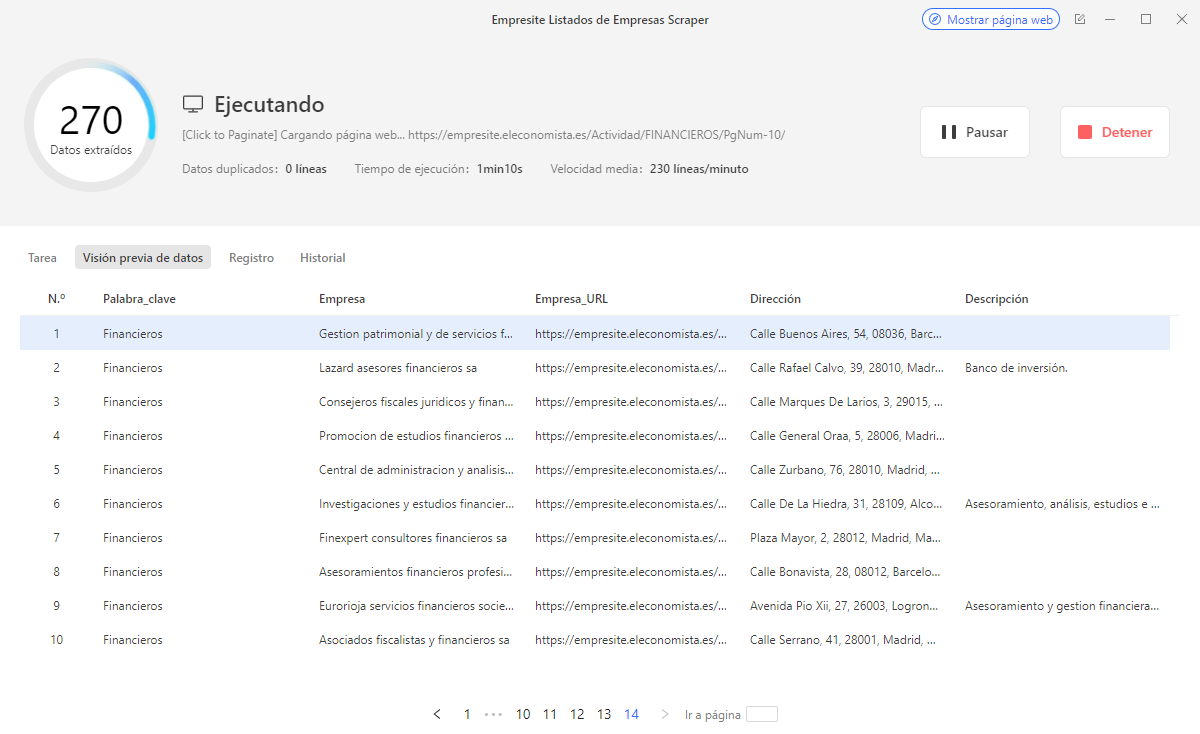Select the Gestion patrimonial y de servicios row
The width and height of the screenshot is (1200, 734).
(595, 333)
